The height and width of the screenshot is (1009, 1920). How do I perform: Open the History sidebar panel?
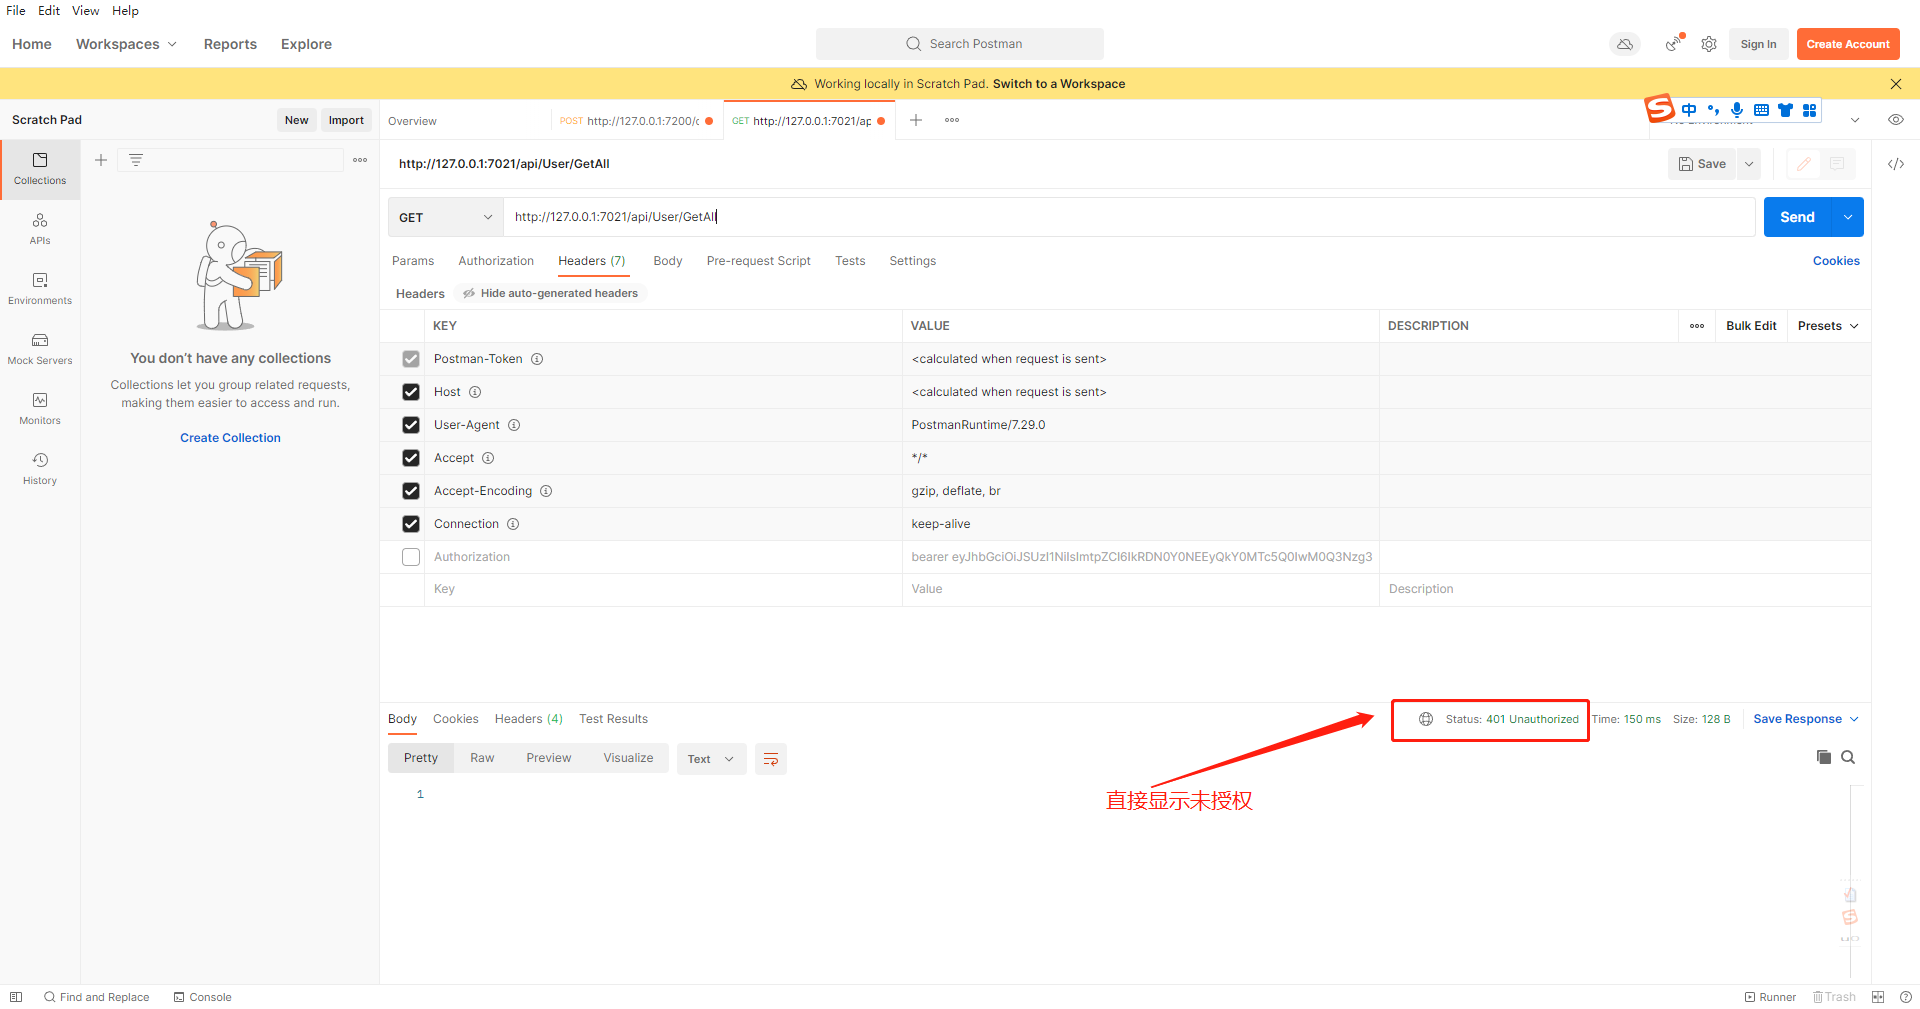point(40,469)
